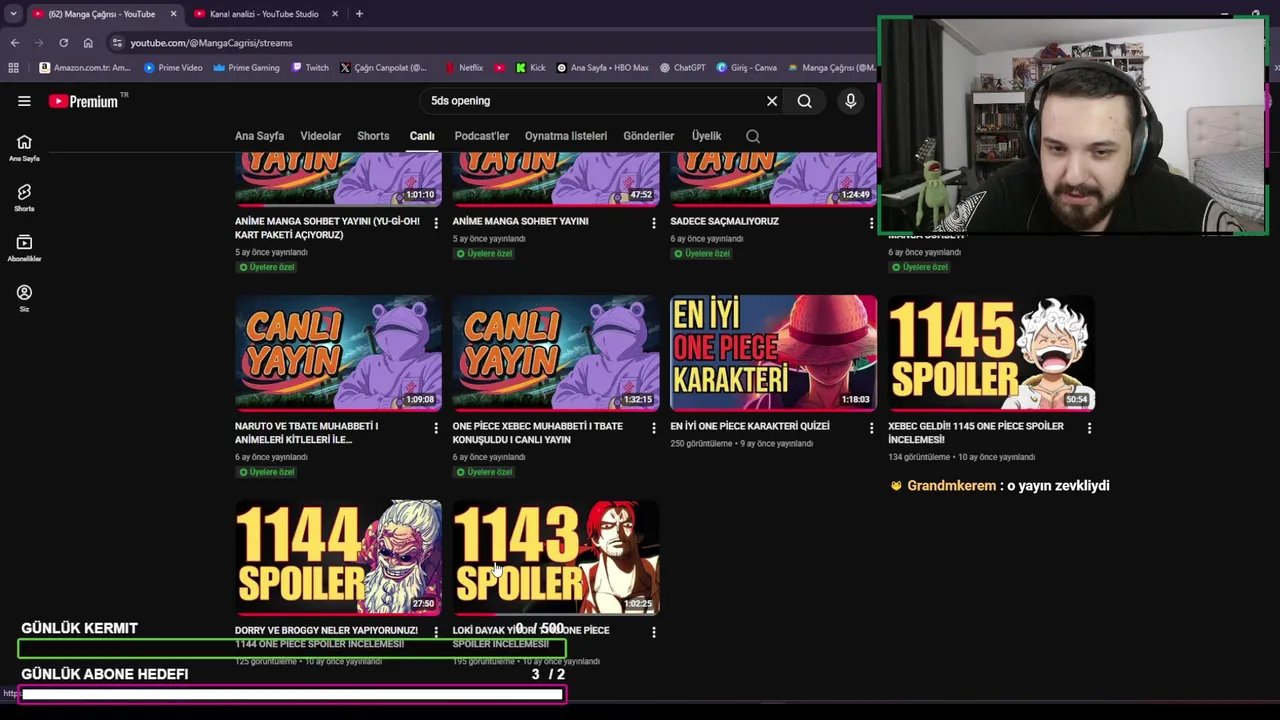Switch to the Videolar channel tab

point(320,136)
